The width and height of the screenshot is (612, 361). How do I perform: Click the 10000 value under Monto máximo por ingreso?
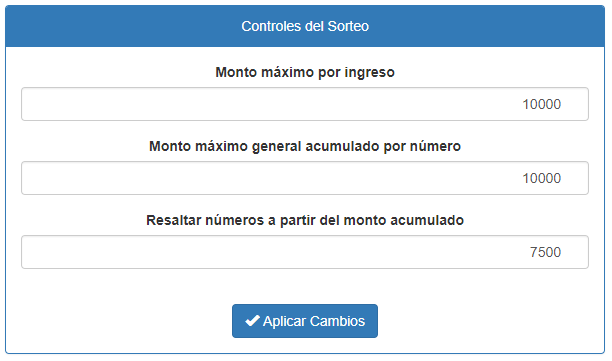point(542,104)
